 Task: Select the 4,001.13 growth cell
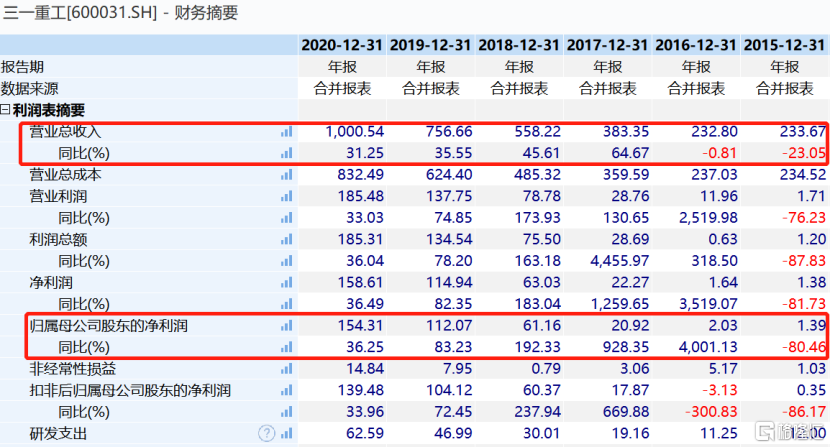[708, 347]
